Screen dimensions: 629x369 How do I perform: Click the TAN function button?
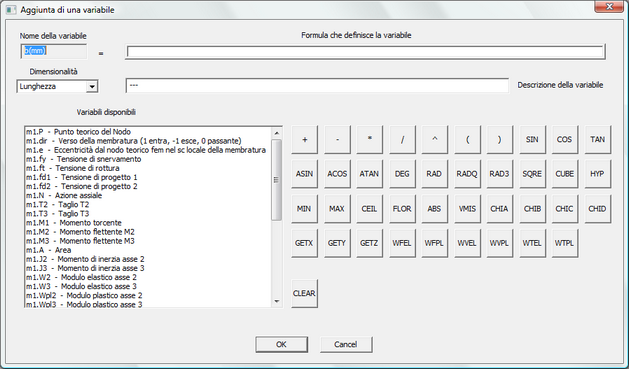click(598, 139)
